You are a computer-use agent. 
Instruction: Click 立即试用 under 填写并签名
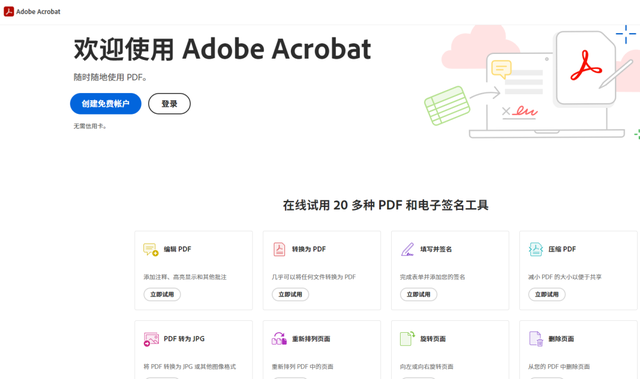(418, 294)
